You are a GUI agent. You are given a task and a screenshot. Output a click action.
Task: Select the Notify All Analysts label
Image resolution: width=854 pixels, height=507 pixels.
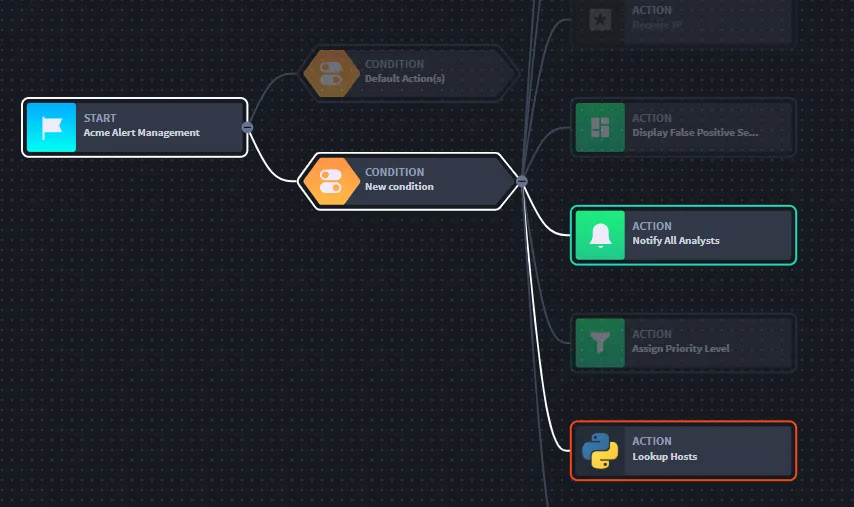pos(676,241)
